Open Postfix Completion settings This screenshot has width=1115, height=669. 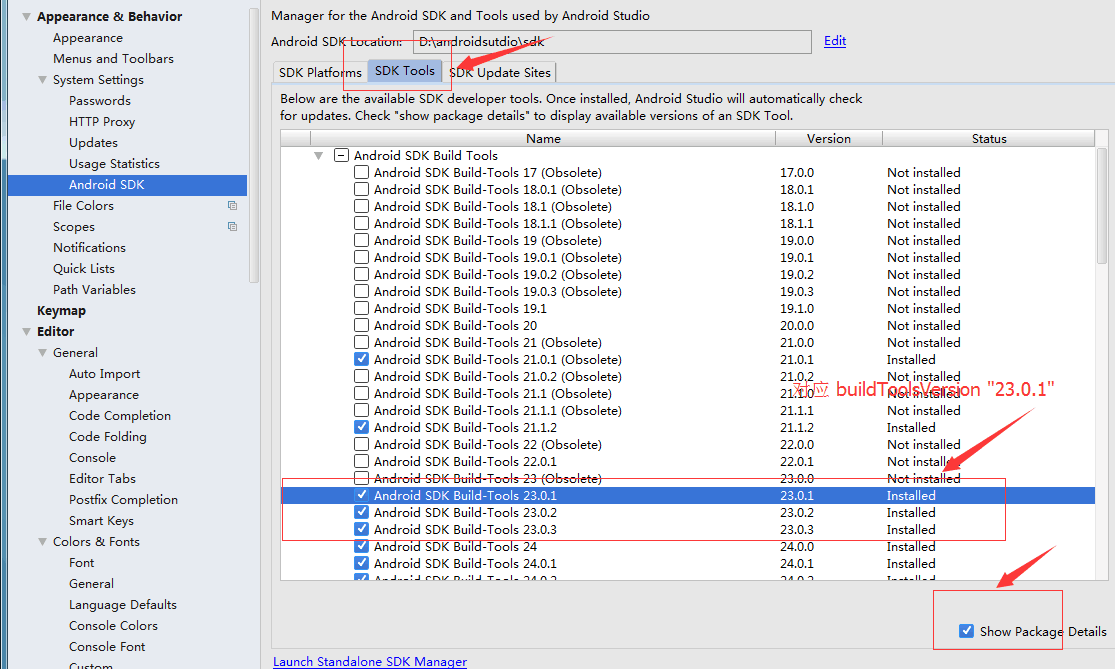[x=123, y=499]
